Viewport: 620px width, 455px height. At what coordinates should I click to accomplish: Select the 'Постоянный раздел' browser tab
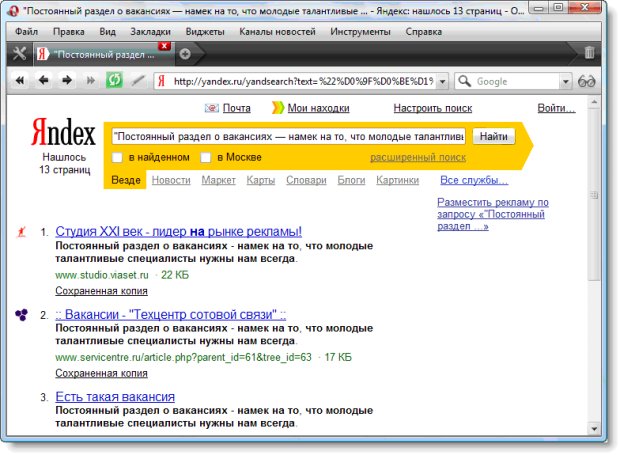point(104,55)
